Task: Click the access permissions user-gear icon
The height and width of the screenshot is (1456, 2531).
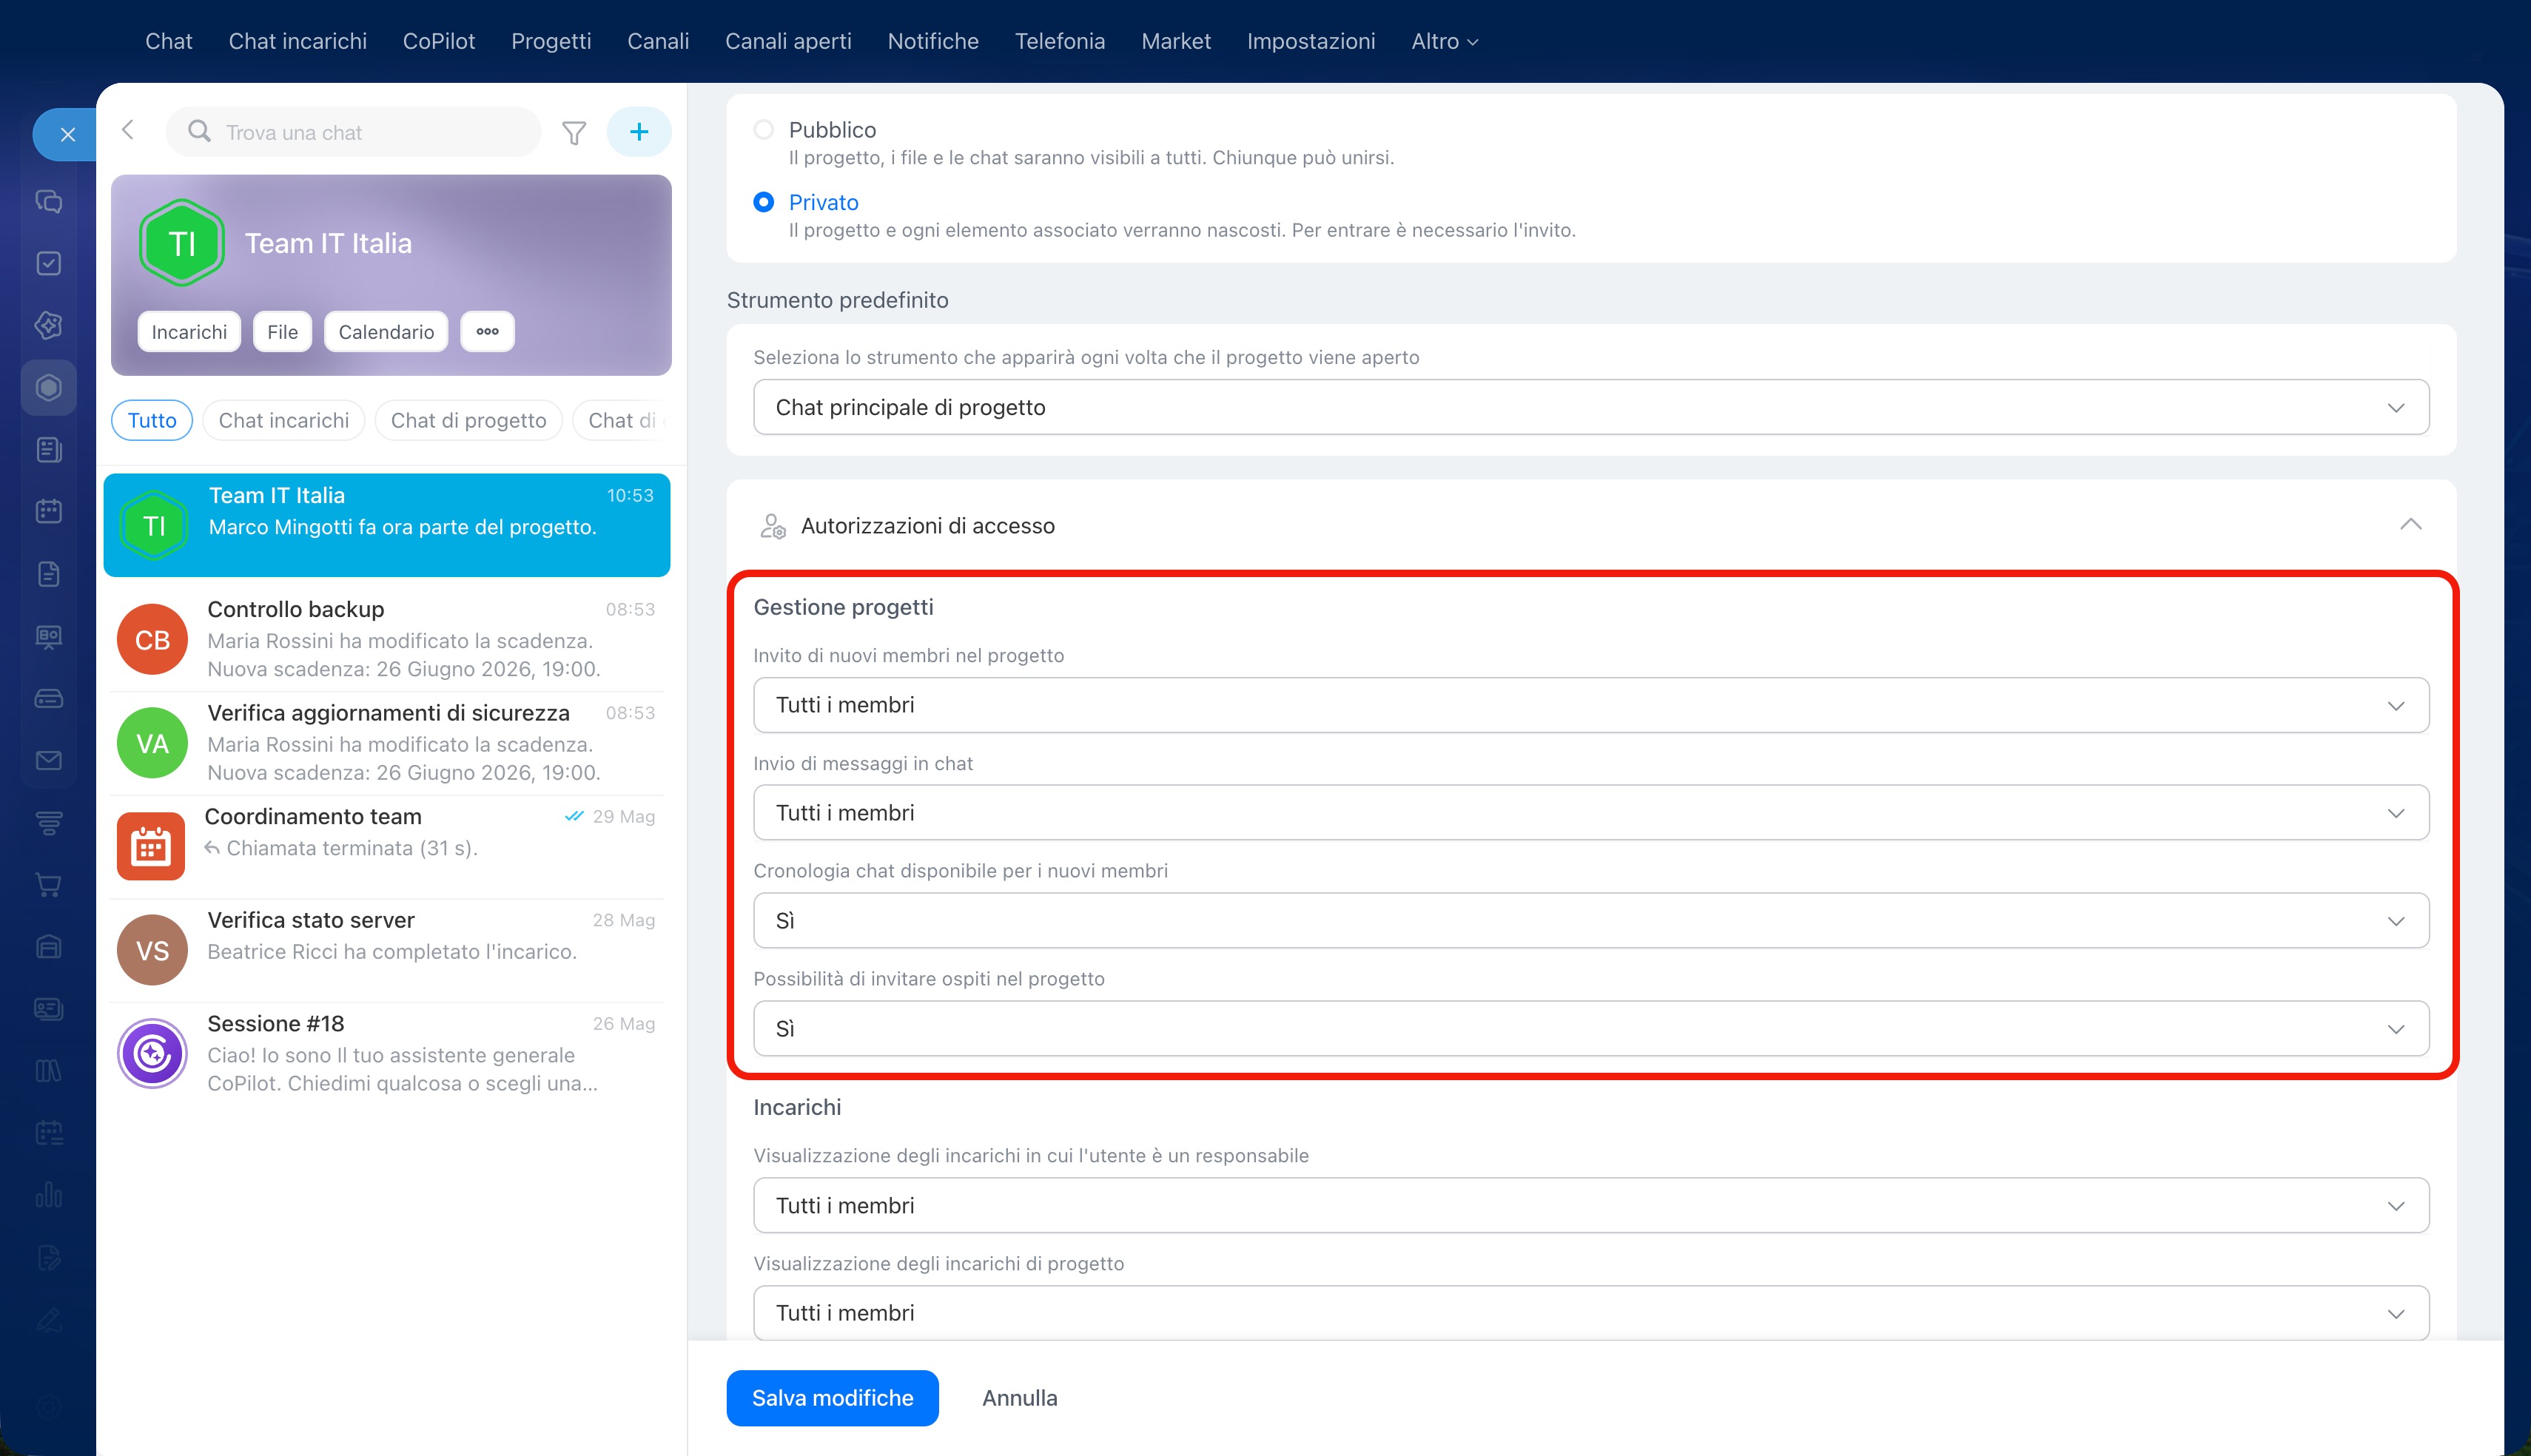Action: pos(773,526)
